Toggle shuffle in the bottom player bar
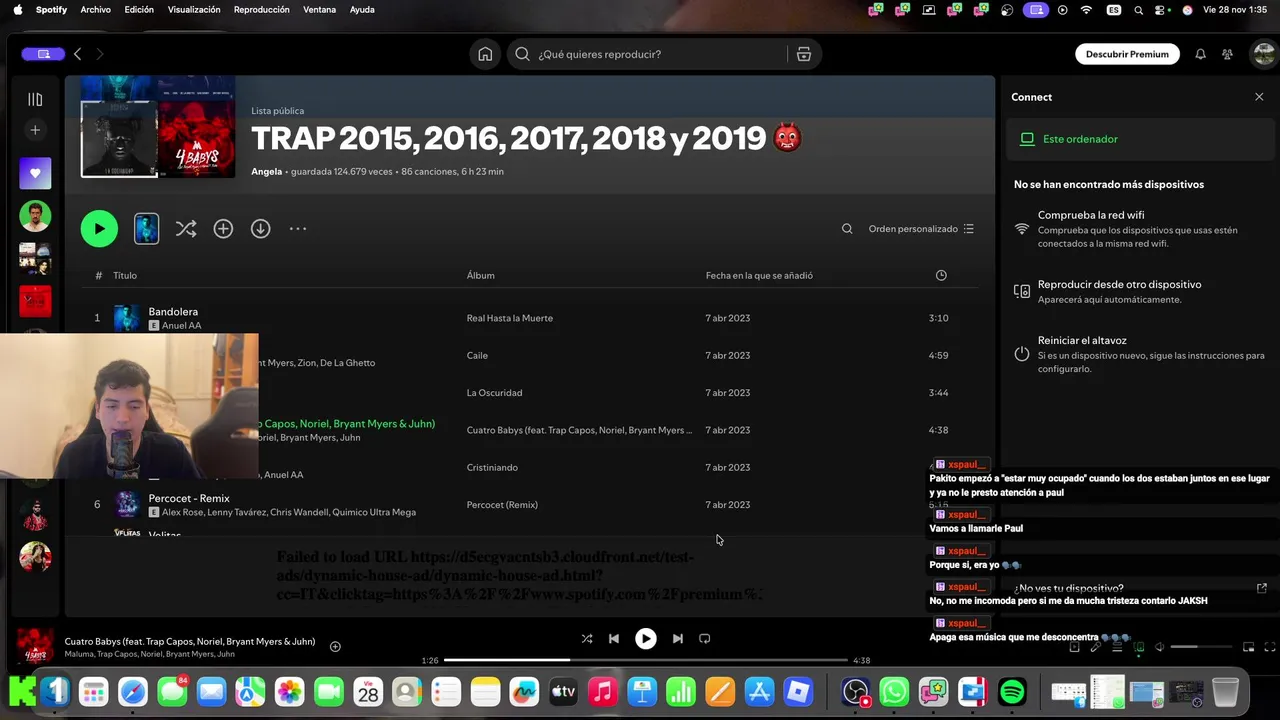This screenshot has width=1280, height=720. tap(587, 638)
